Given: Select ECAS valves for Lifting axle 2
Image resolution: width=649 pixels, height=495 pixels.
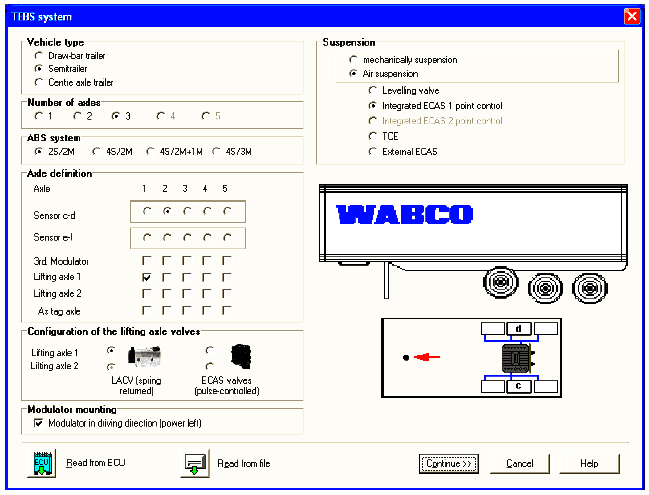Looking at the screenshot, I should pyautogui.click(x=209, y=366).
